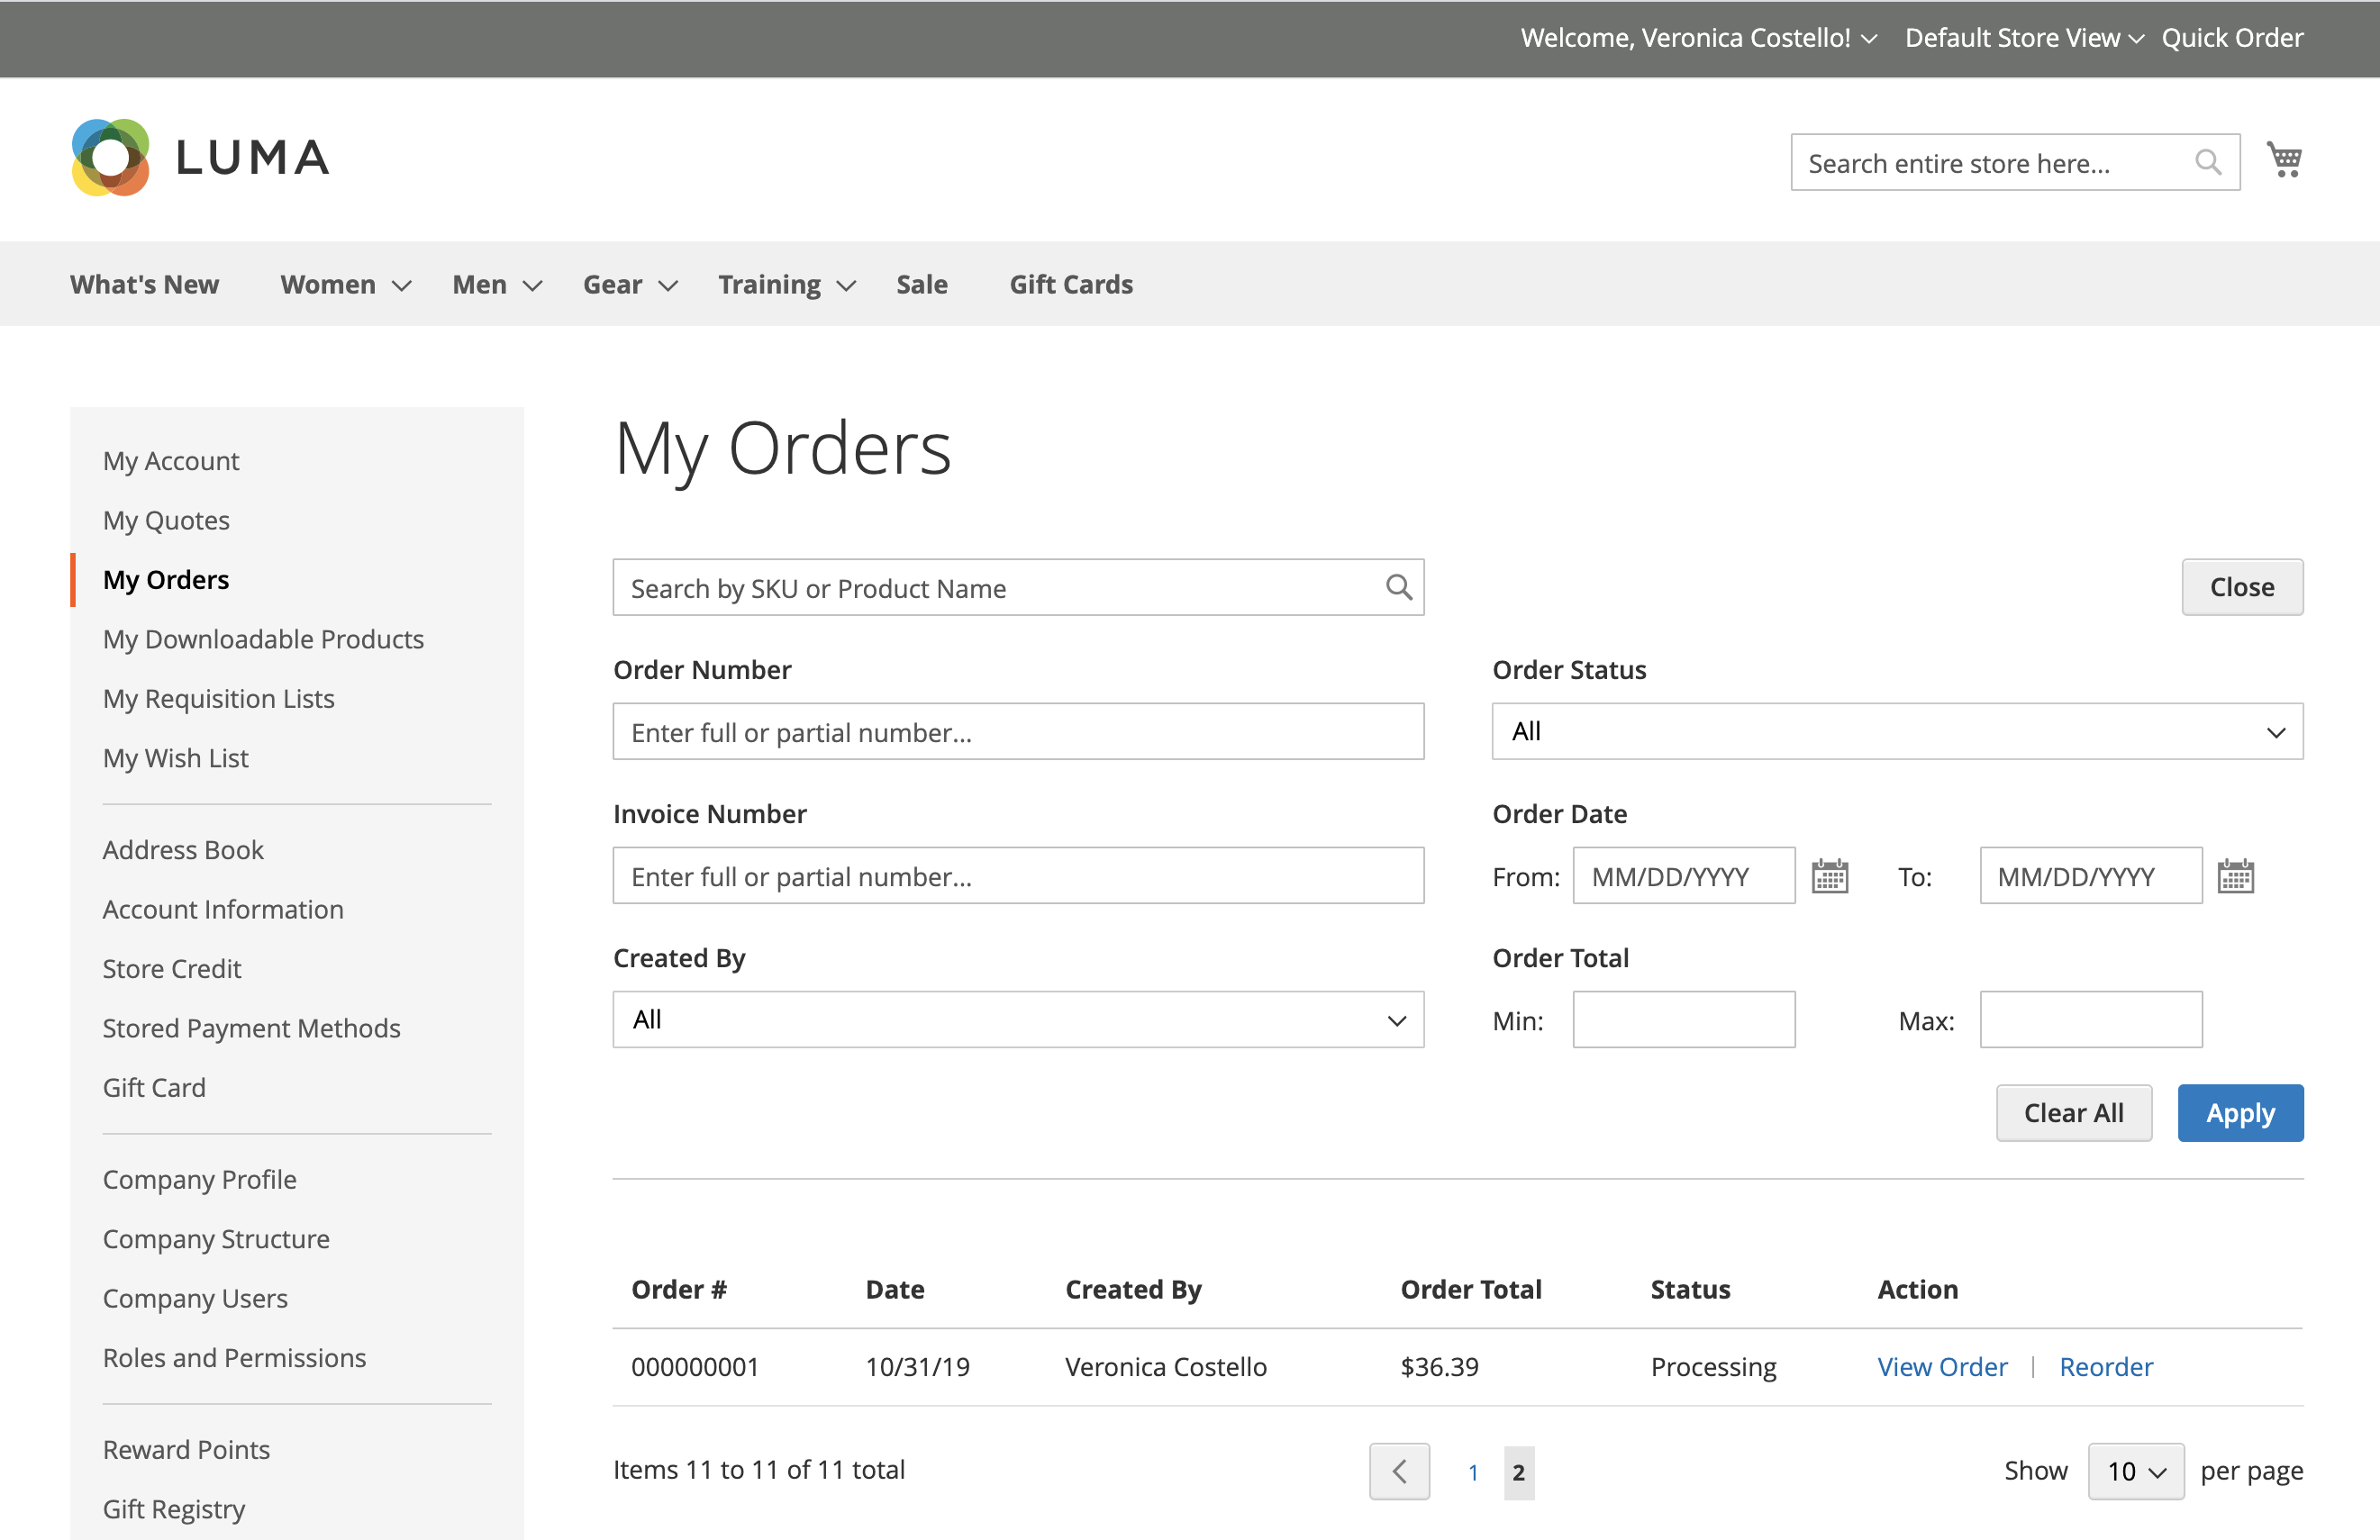Open Company Users
The width and height of the screenshot is (2380, 1540).
point(195,1298)
